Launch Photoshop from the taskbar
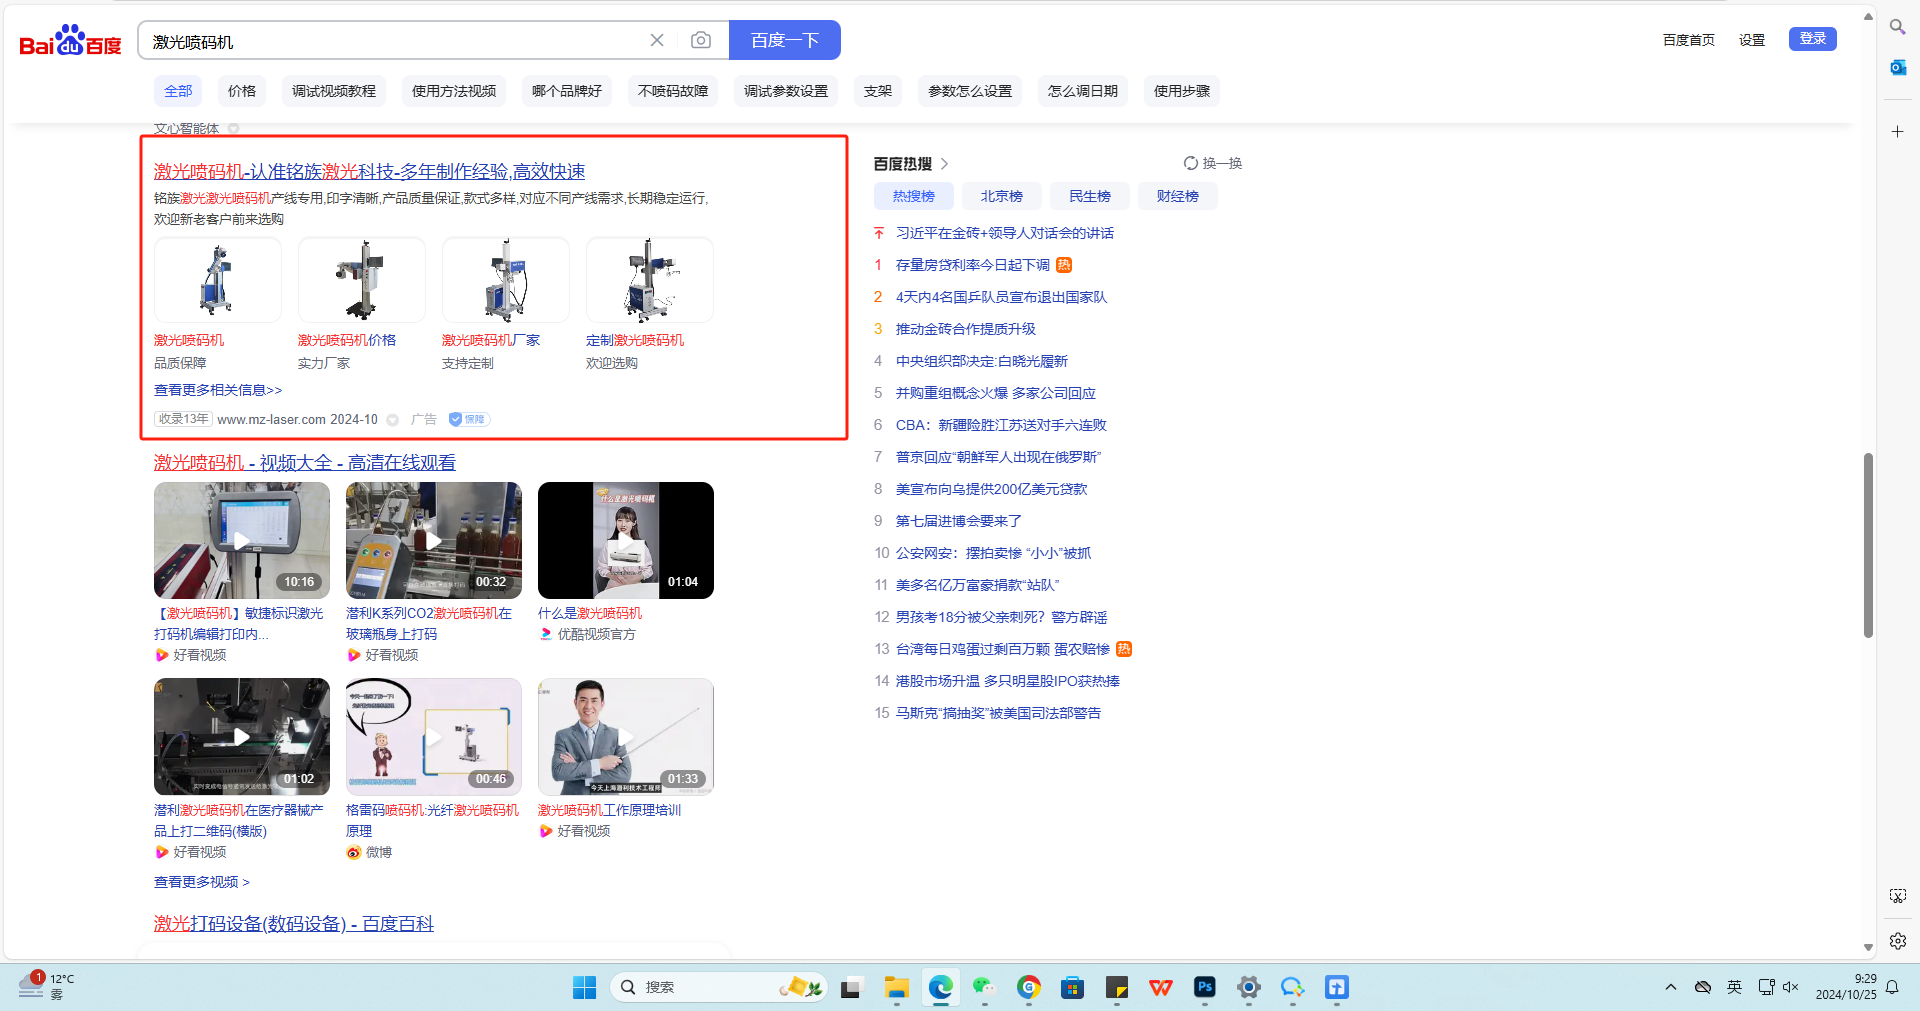Image resolution: width=1920 pixels, height=1011 pixels. (1205, 988)
